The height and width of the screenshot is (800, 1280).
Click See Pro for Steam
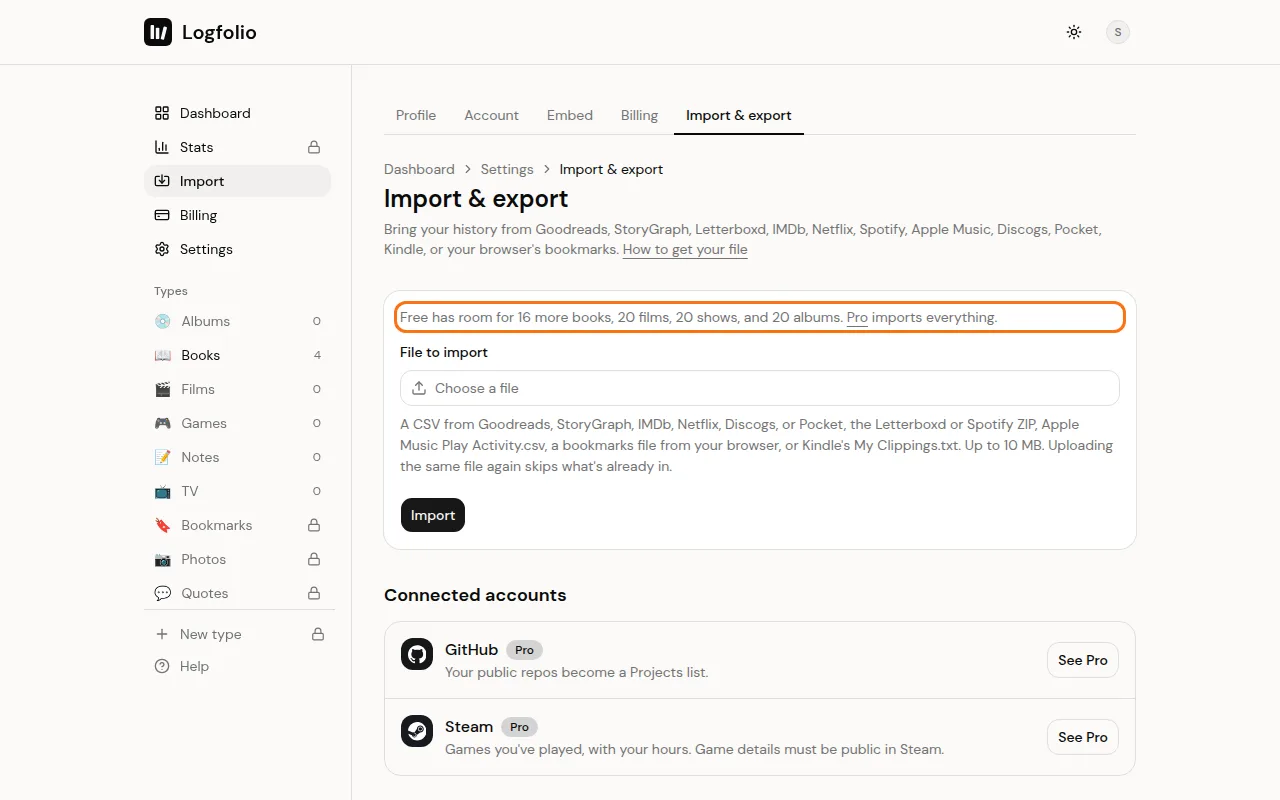(1083, 737)
